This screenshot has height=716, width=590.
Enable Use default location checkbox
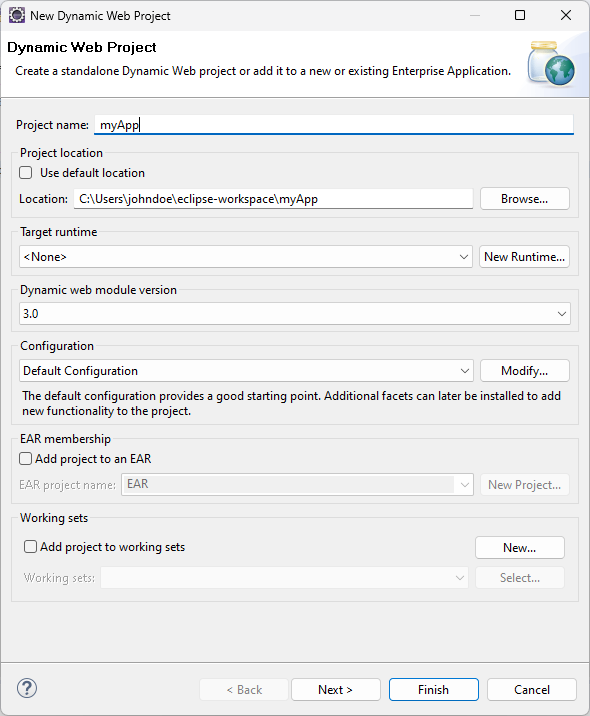point(26,173)
